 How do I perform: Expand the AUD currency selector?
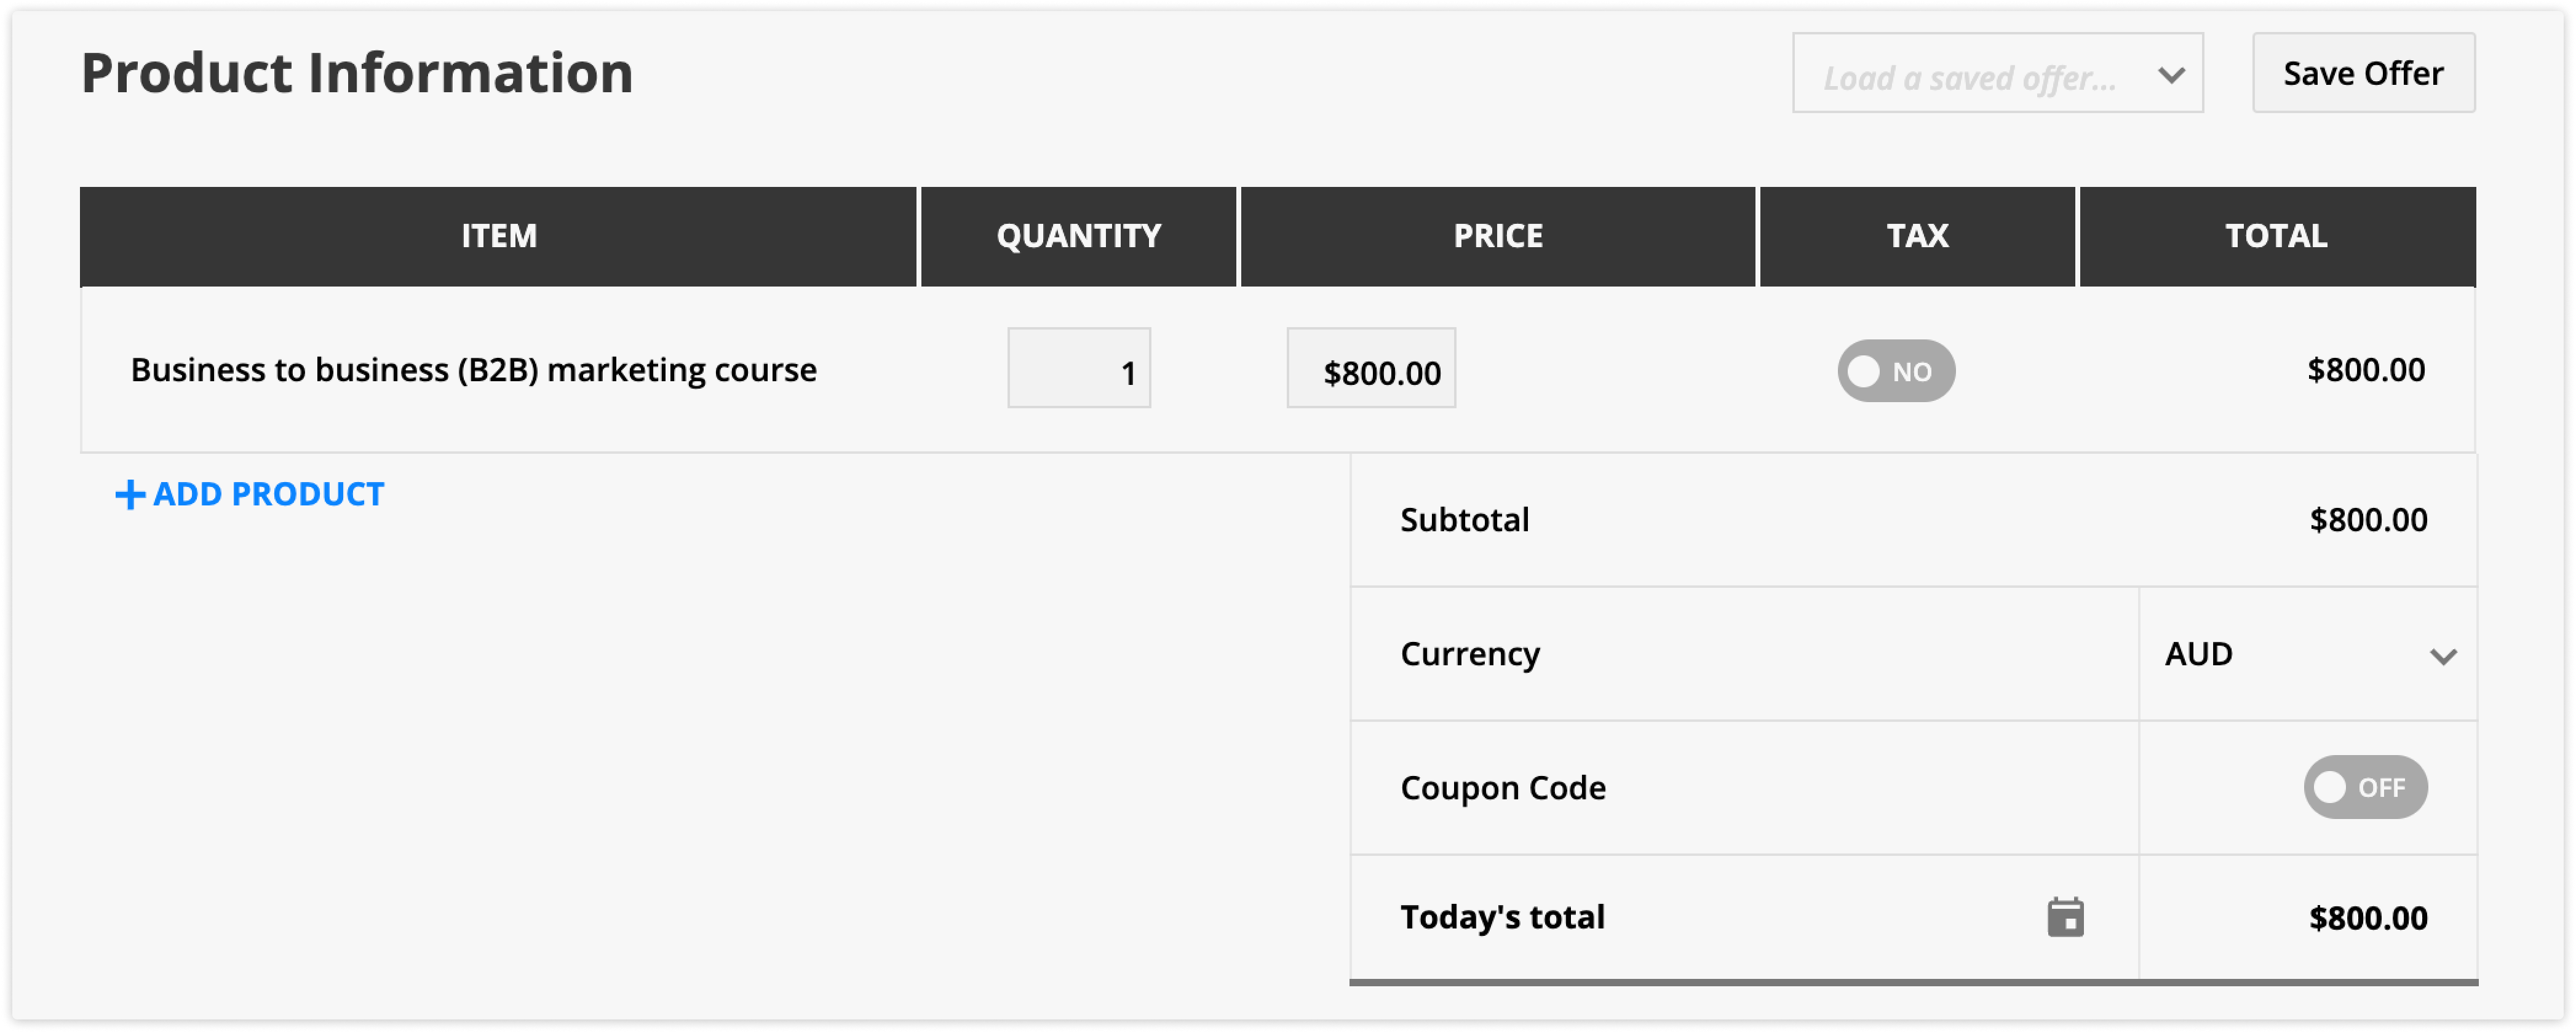click(x=2308, y=654)
